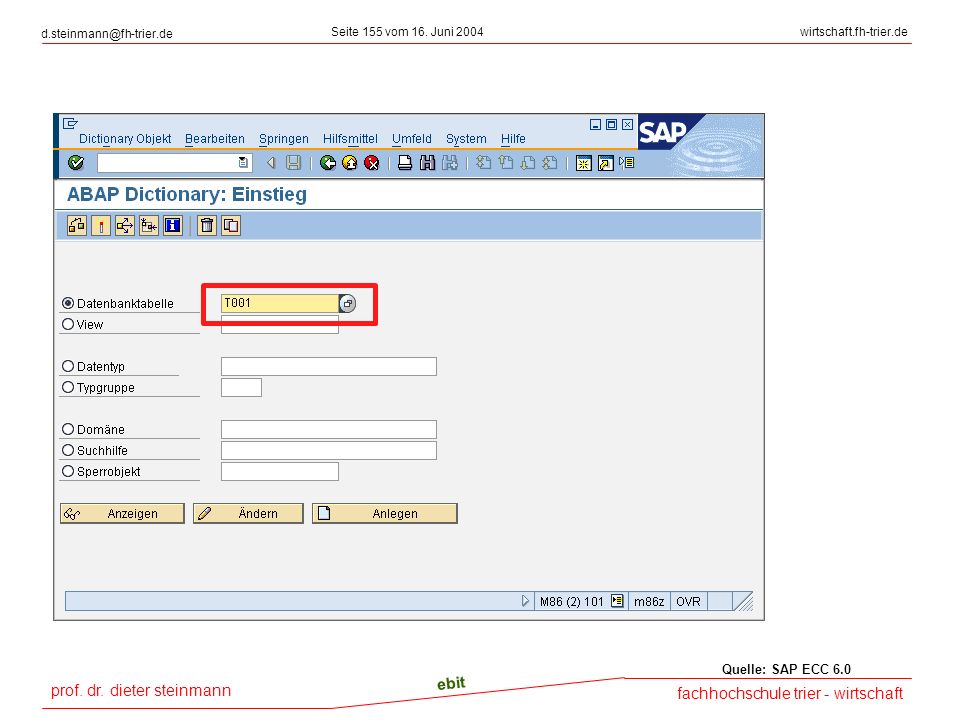Open the Hilfe menu
Viewport: 960px width, 720px height.
(513, 139)
